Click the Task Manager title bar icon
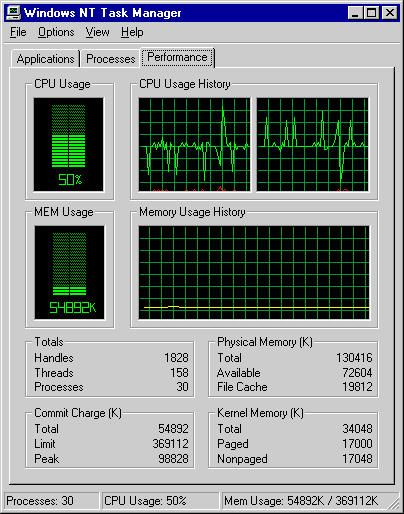 pos(13,13)
